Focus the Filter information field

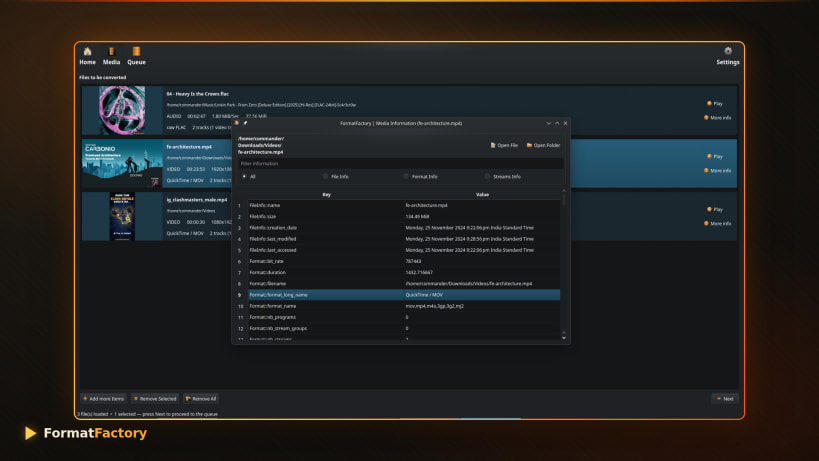click(x=401, y=163)
